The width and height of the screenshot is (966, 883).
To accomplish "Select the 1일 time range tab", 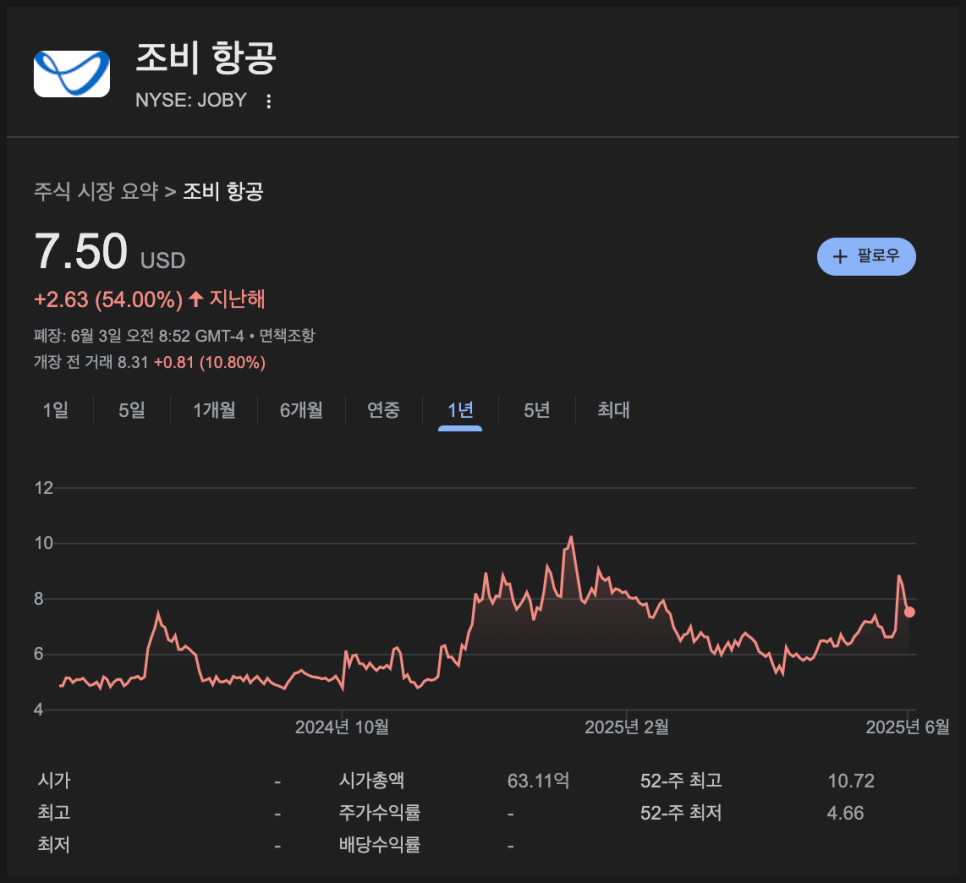I will pos(55,410).
